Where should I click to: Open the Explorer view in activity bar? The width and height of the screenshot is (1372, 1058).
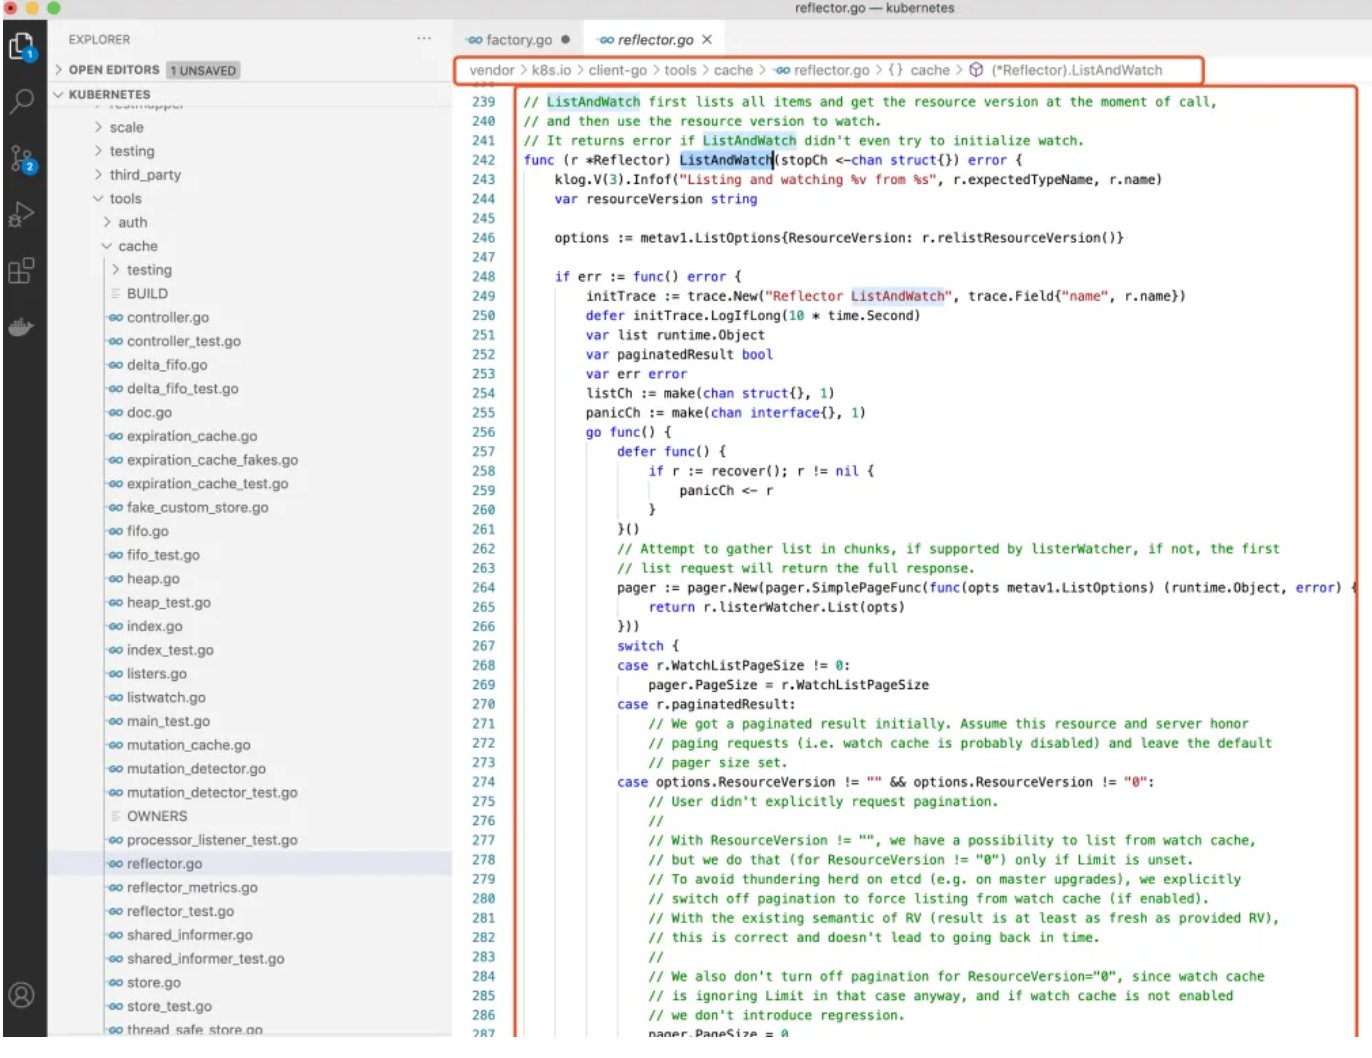21,46
